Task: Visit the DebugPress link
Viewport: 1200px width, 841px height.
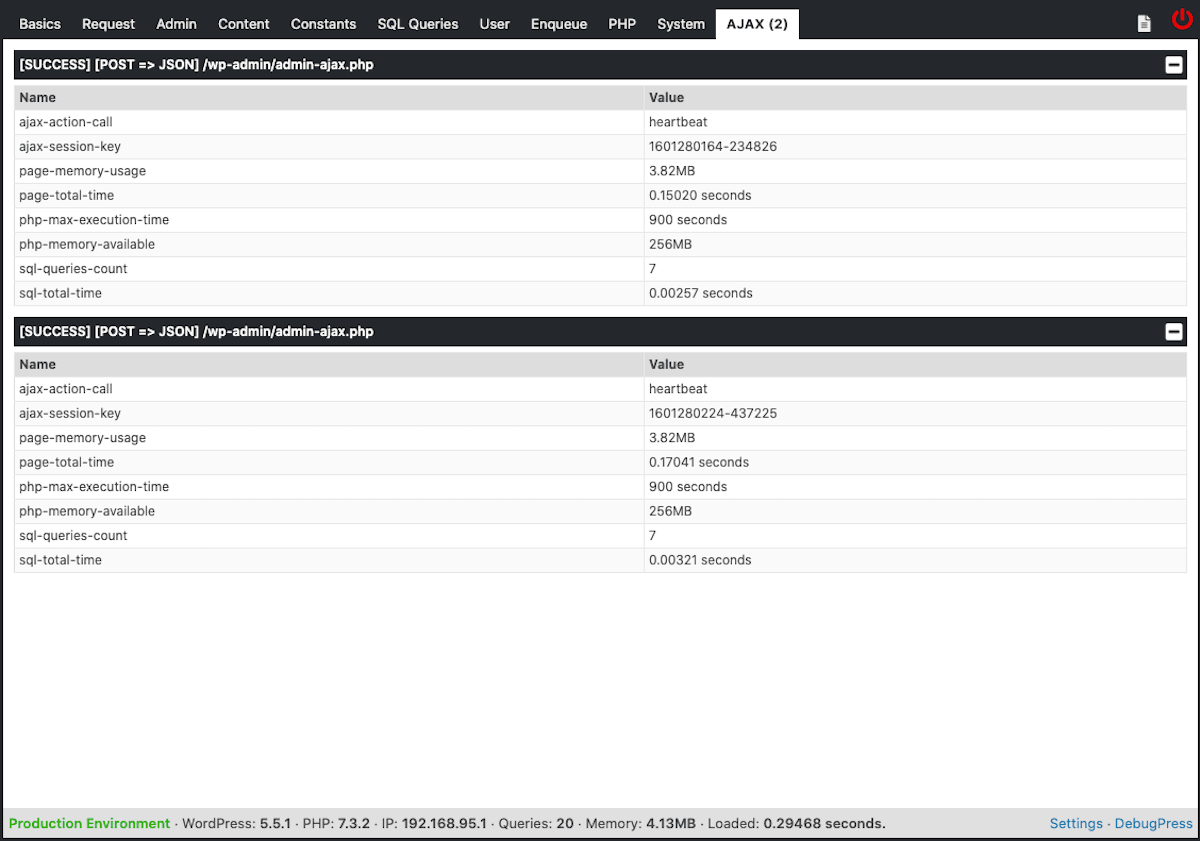Action: [x=1153, y=823]
